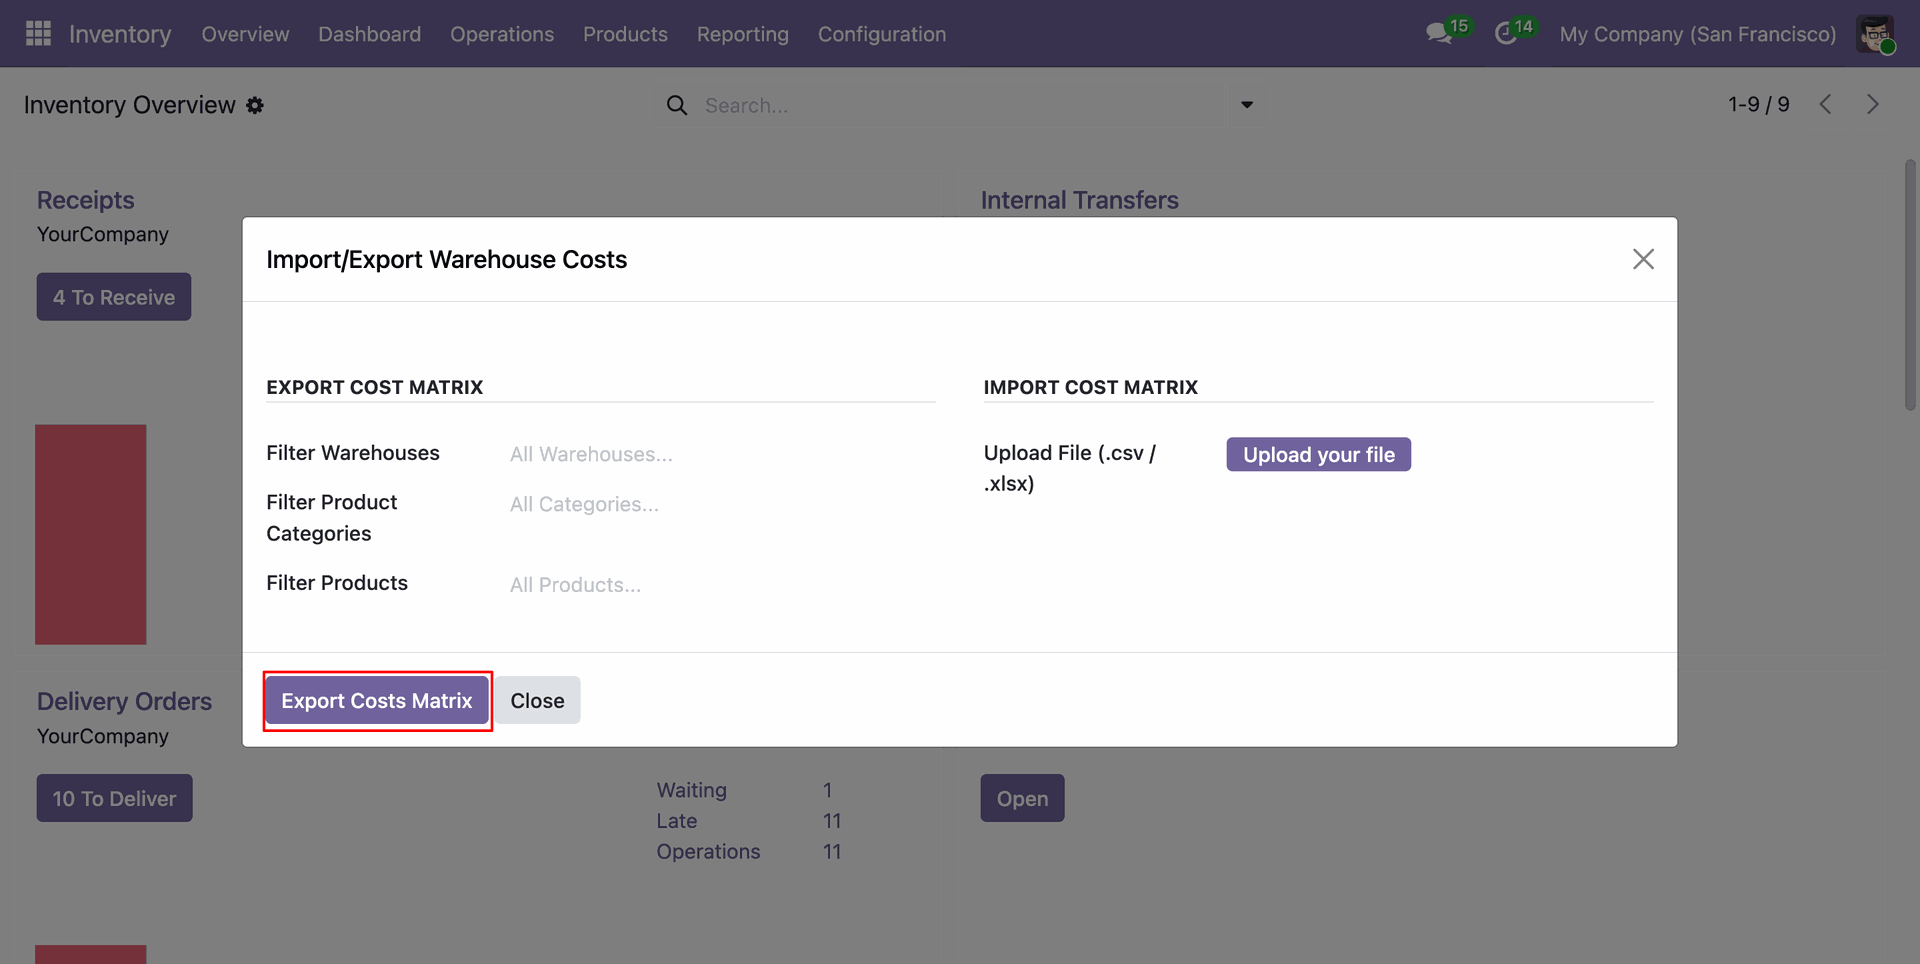The width and height of the screenshot is (1920, 964).
Task: Open the Products menu
Action: [x=625, y=34]
